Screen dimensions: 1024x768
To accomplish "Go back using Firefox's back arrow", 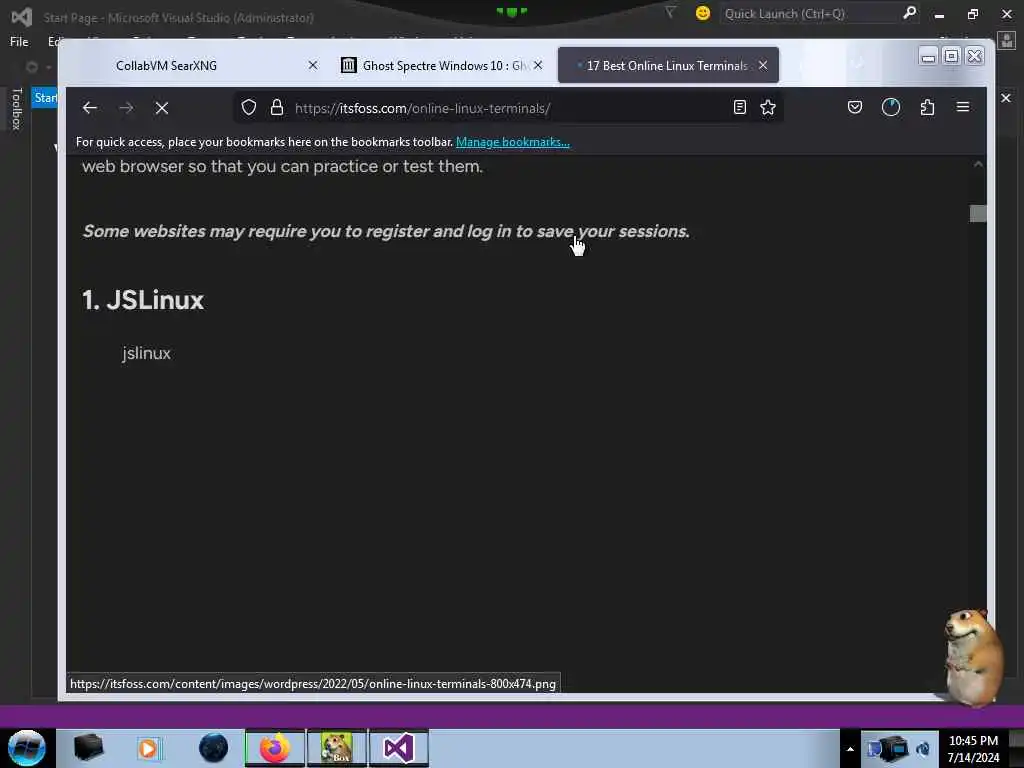I will 89,108.
